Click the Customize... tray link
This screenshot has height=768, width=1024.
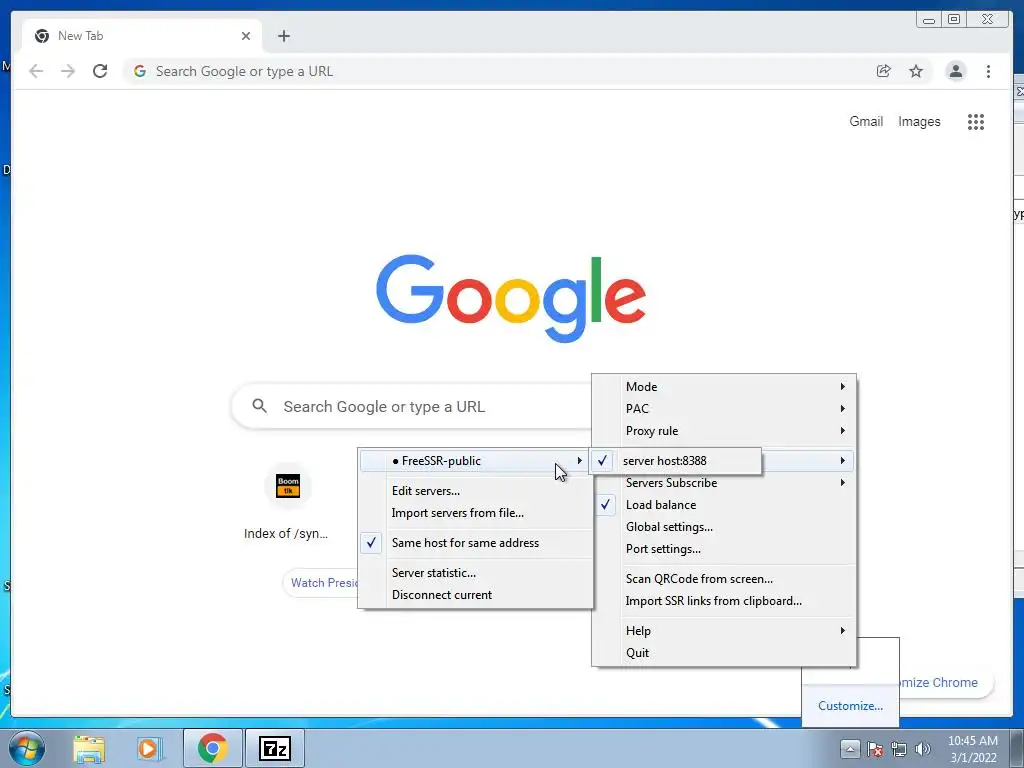tap(850, 706)
